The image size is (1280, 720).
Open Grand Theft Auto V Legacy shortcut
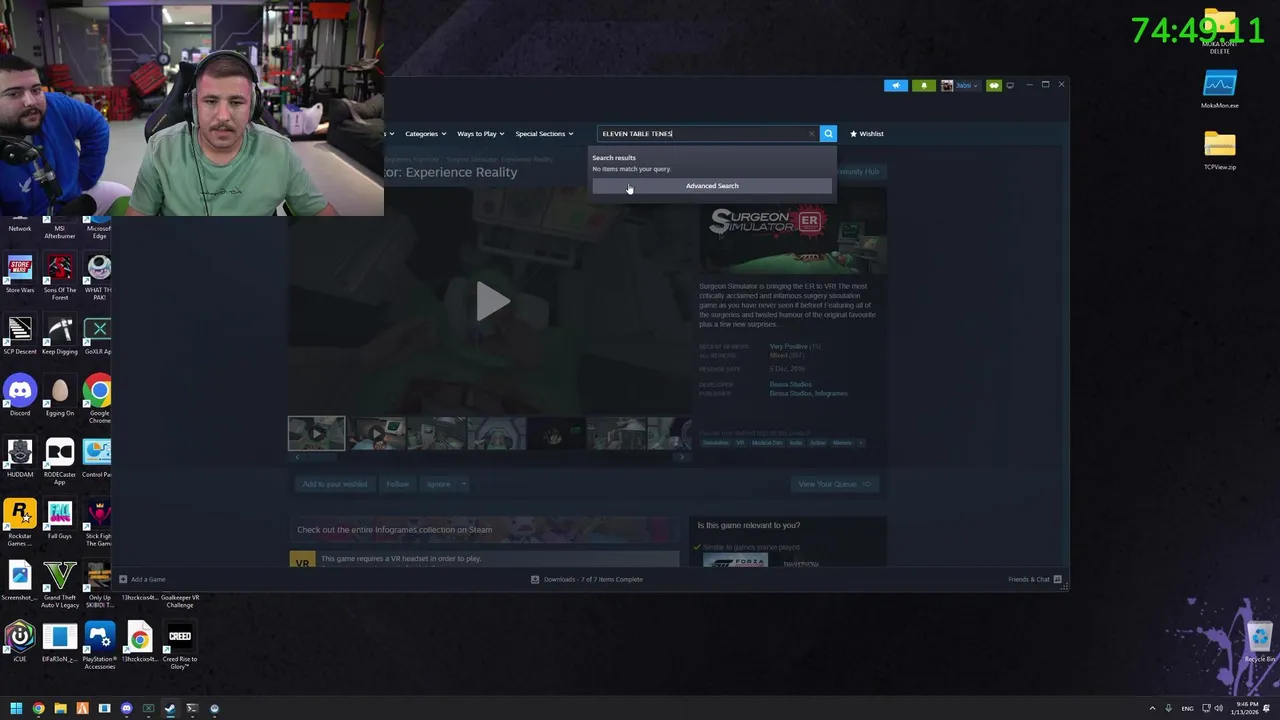pyautogui.click(x=59, y=584)
